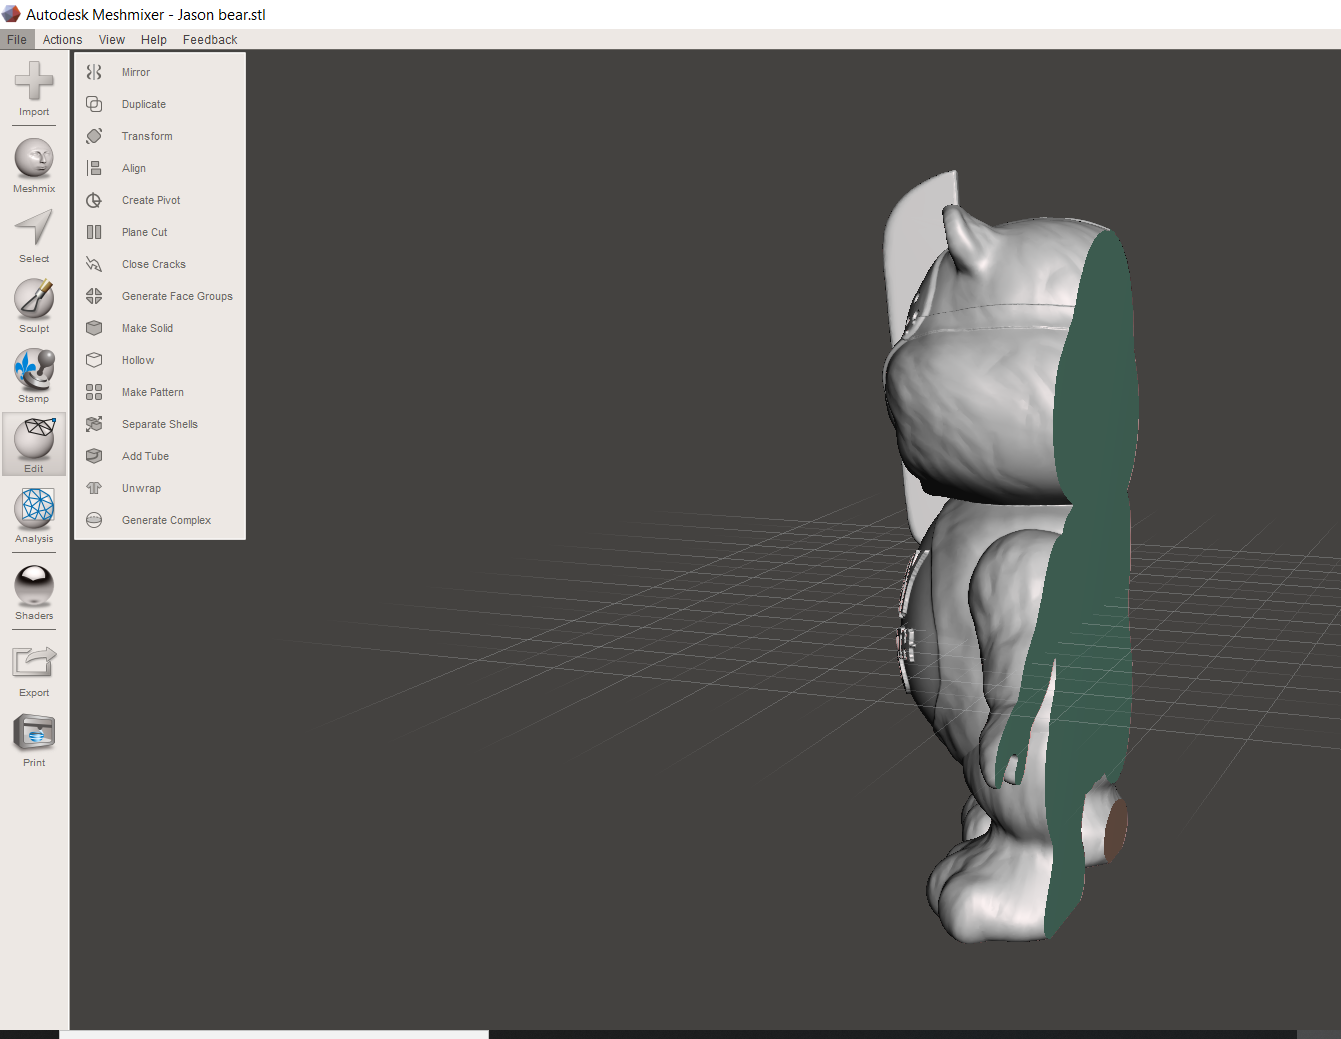1341x1039 pixels.
Task: Select the Hollow command
Action: pyautogui.click(x=160, y=360)
